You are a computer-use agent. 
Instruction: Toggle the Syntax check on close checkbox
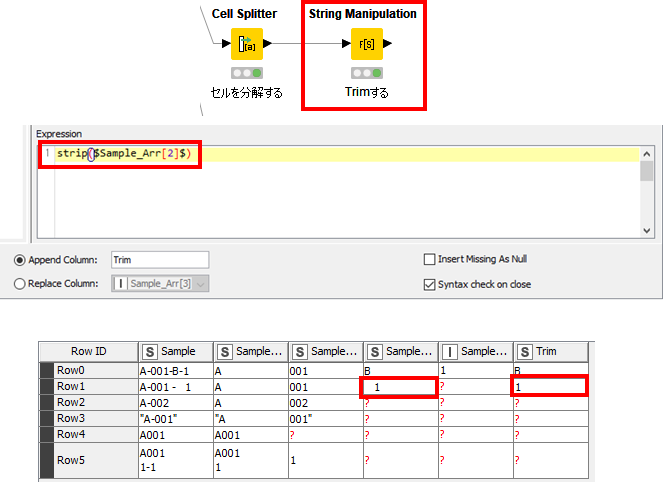pyautogui.click(x=429, y=285)
